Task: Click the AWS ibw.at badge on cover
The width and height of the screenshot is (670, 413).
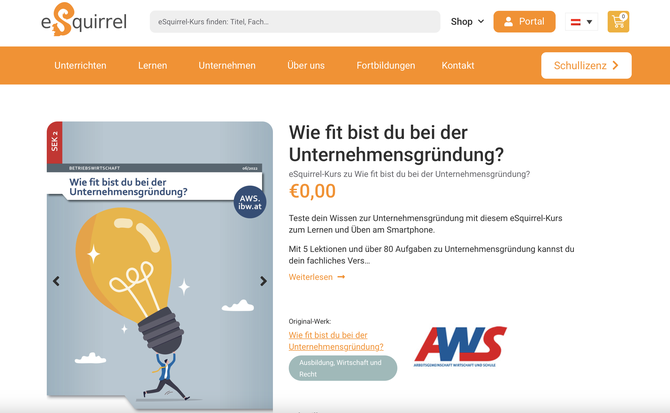Action: [250, 202]
